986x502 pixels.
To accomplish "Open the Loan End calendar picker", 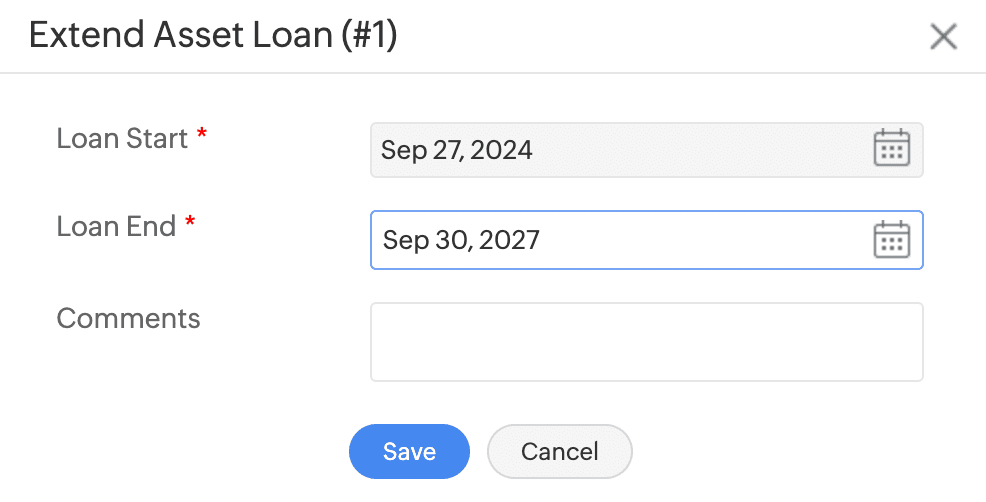I will click(x=891, y=240).
